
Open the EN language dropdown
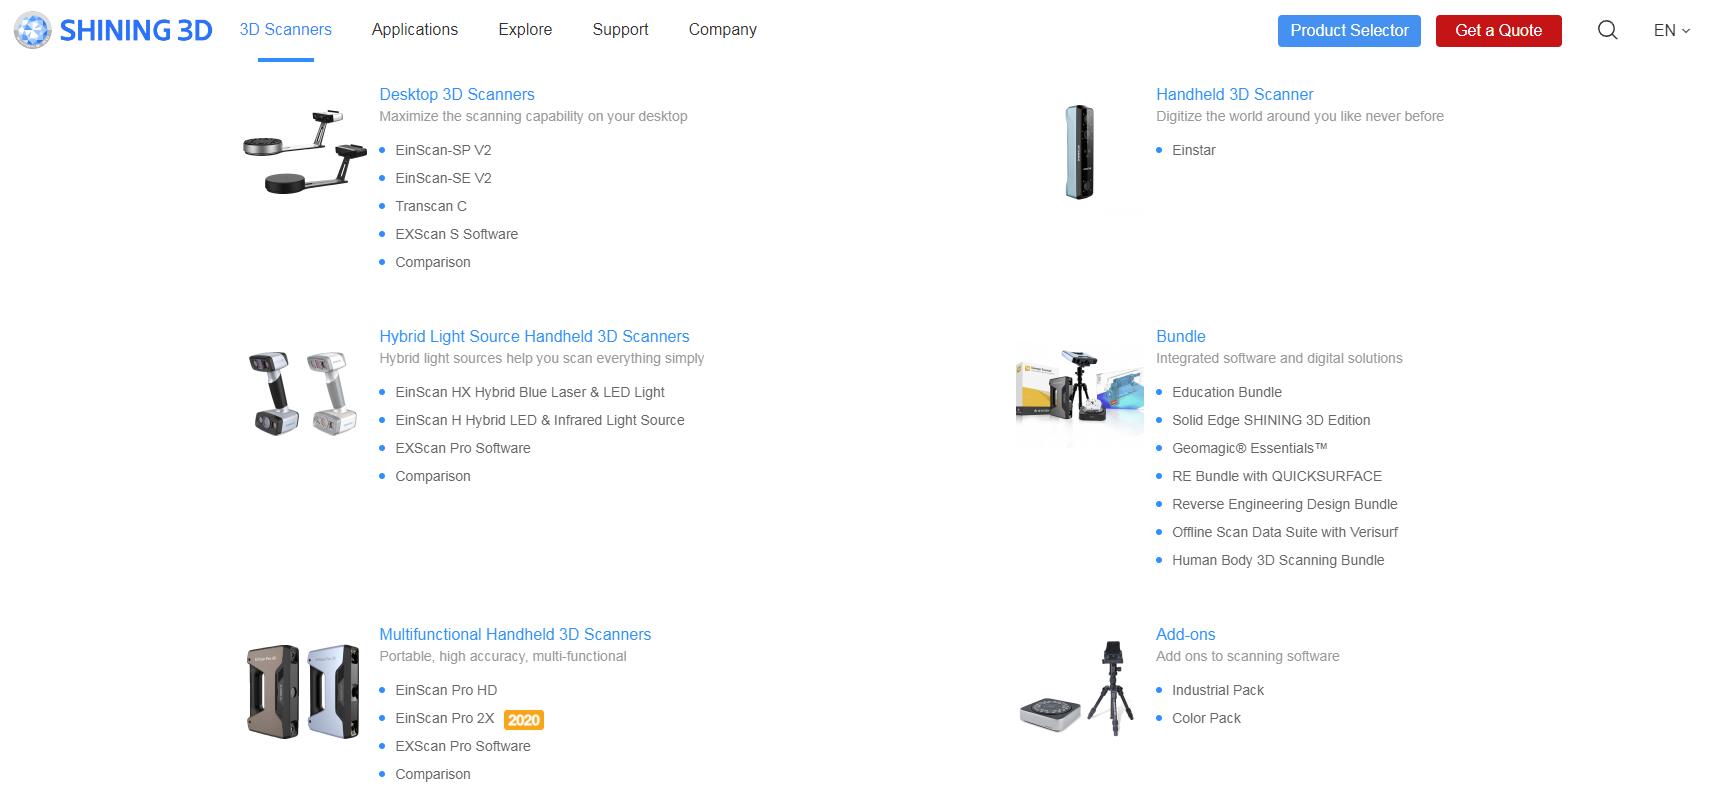tap(1671, 30)
